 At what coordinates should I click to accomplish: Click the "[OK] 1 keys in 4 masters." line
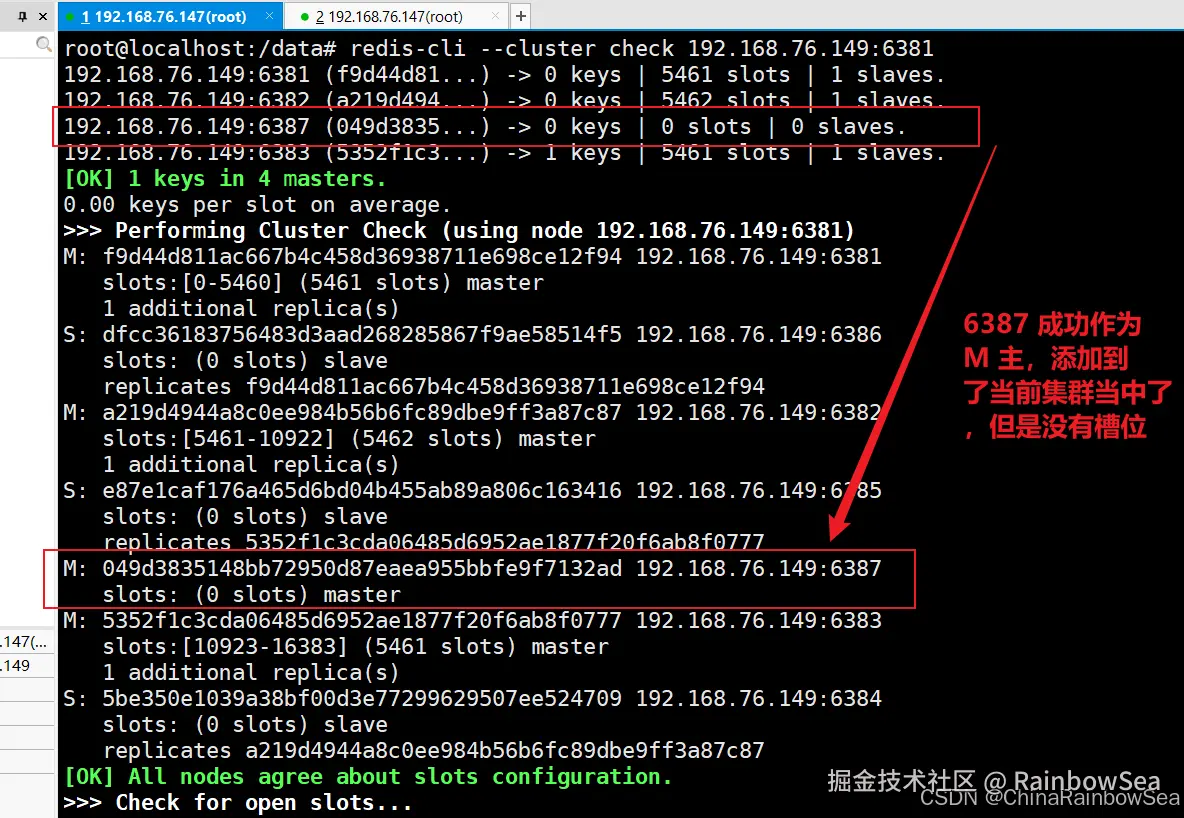click(x=225, y=178)
